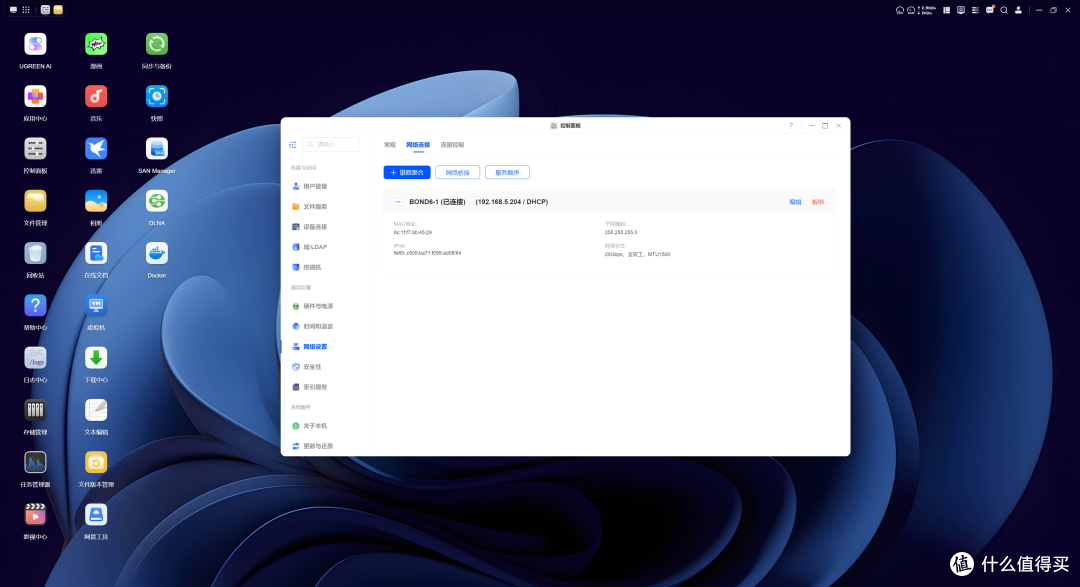Open the Docker desktop icon
This screenshot has height=587, width=1080.
coord(156,254)
